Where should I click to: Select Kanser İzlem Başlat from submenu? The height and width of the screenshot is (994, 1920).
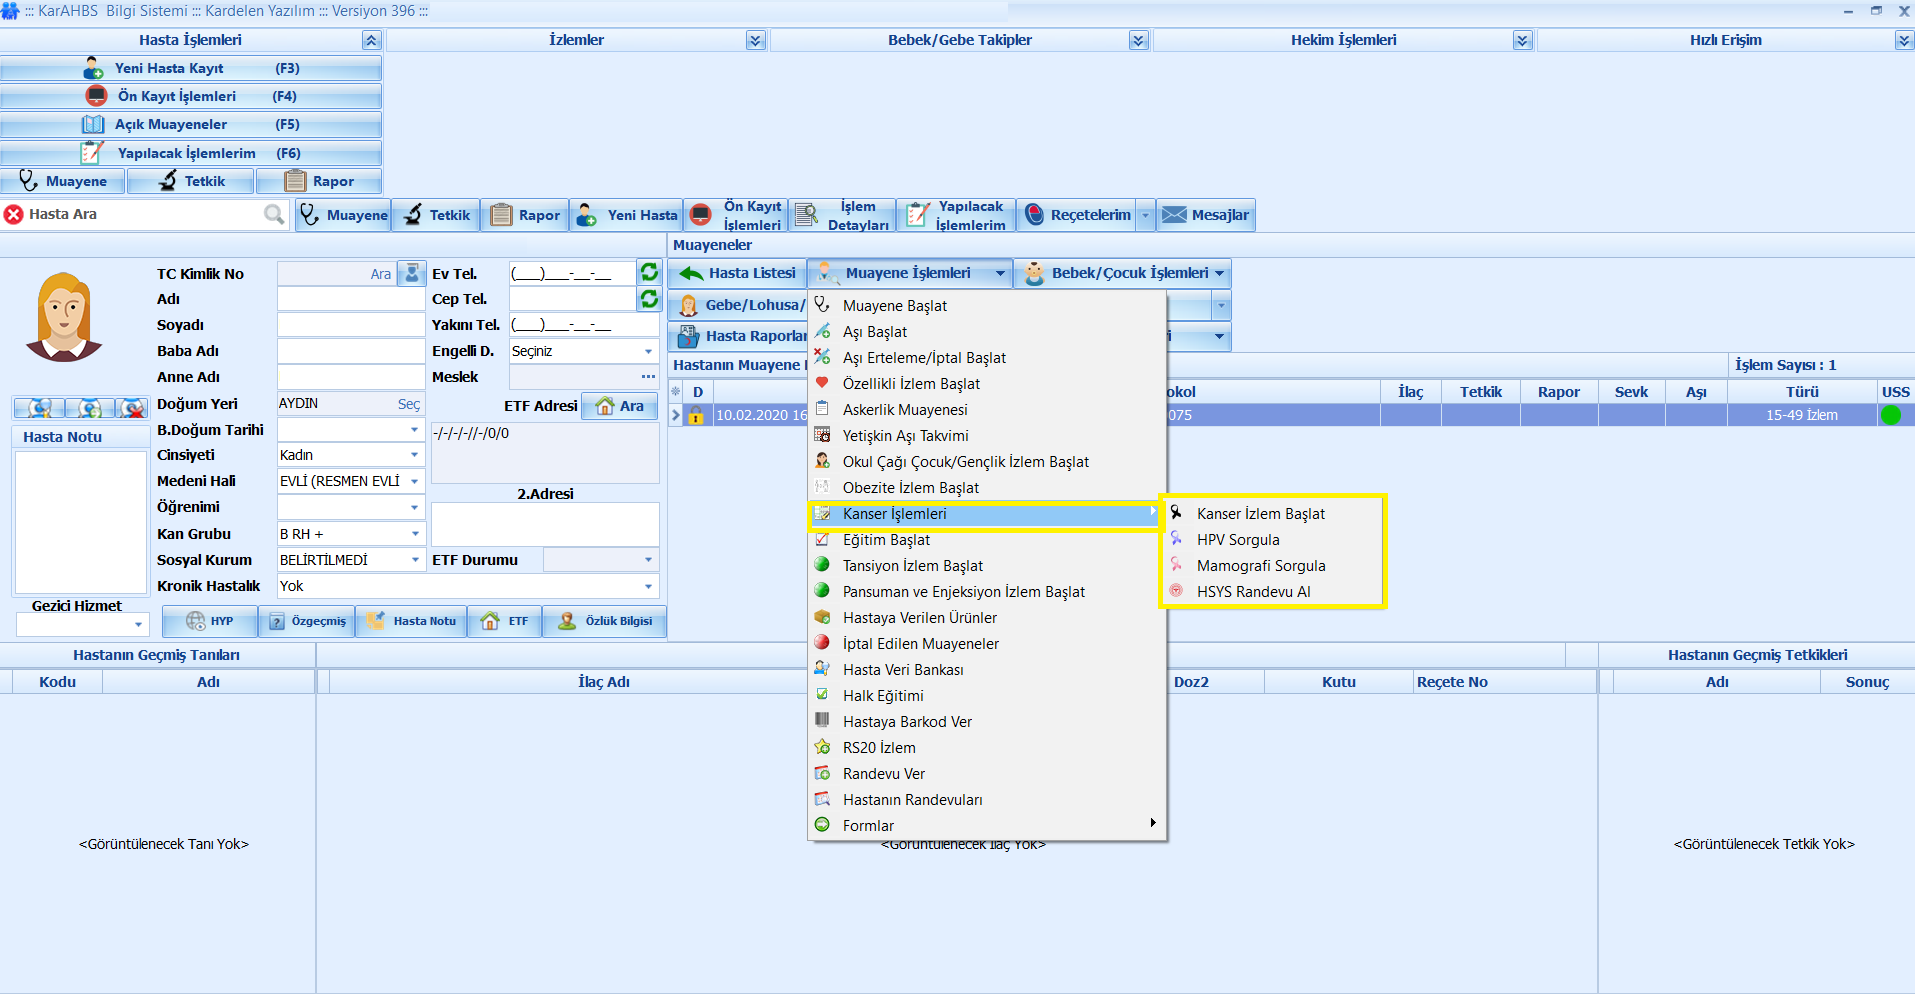(1260, 514)
